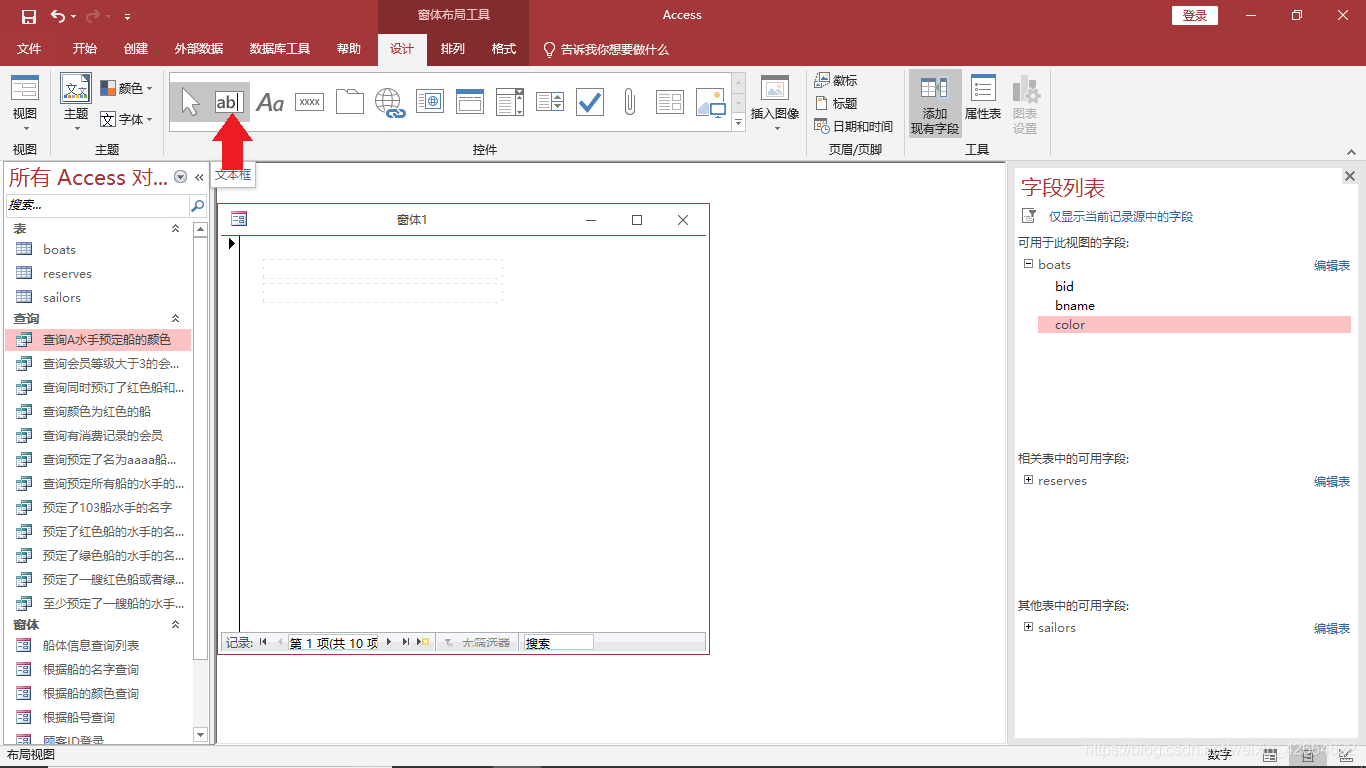This screenshot has height=768, width=1366.
Task: Select the Combo Box control icon
Action: [510, 101]
